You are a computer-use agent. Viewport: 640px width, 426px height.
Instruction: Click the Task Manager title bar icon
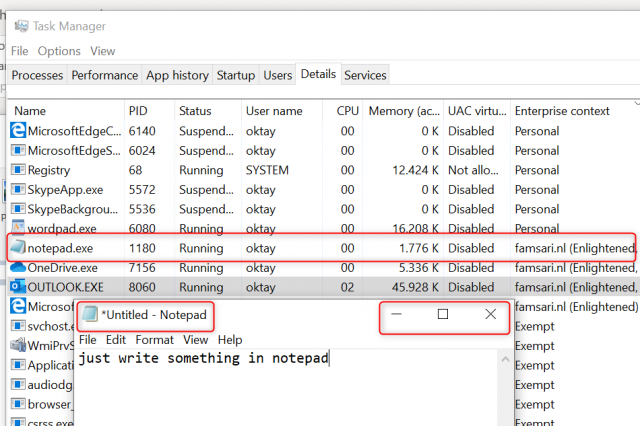coord(21,26)
